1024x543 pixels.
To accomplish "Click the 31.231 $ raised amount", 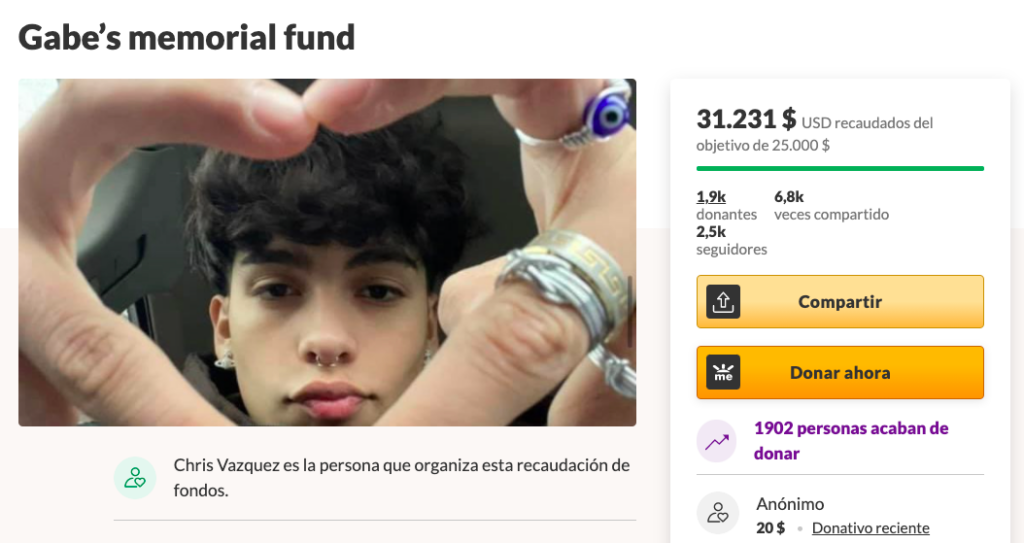I will tap(746, 120).
